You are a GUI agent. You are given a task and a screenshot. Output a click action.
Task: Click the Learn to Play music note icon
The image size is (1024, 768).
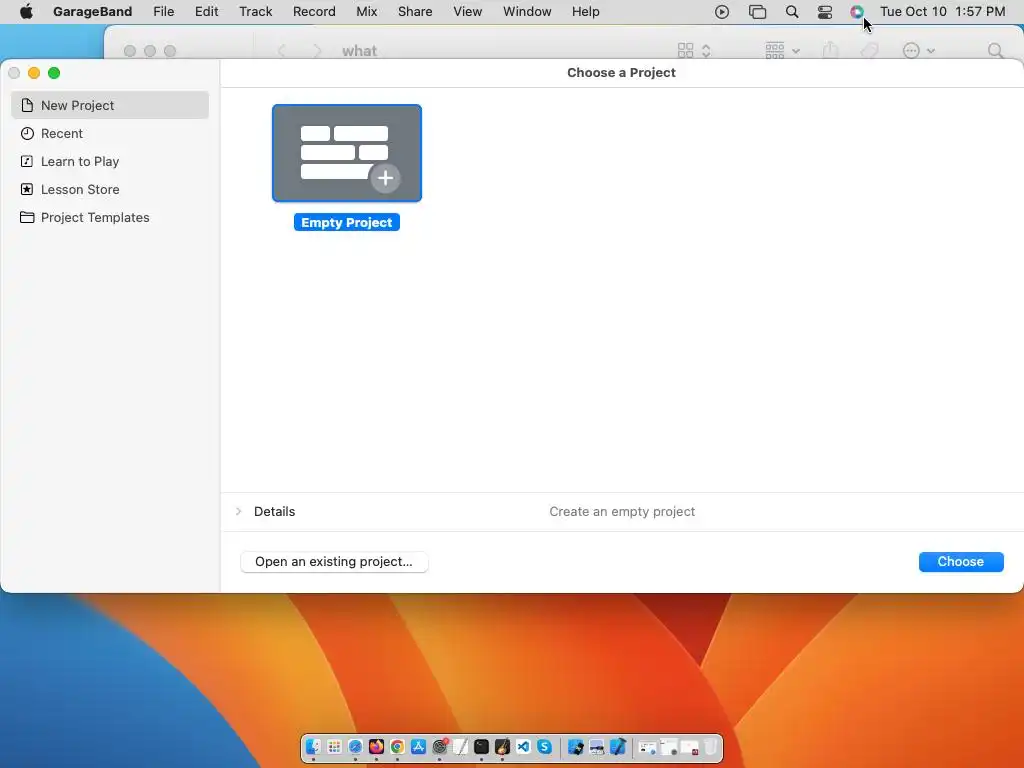27,161
